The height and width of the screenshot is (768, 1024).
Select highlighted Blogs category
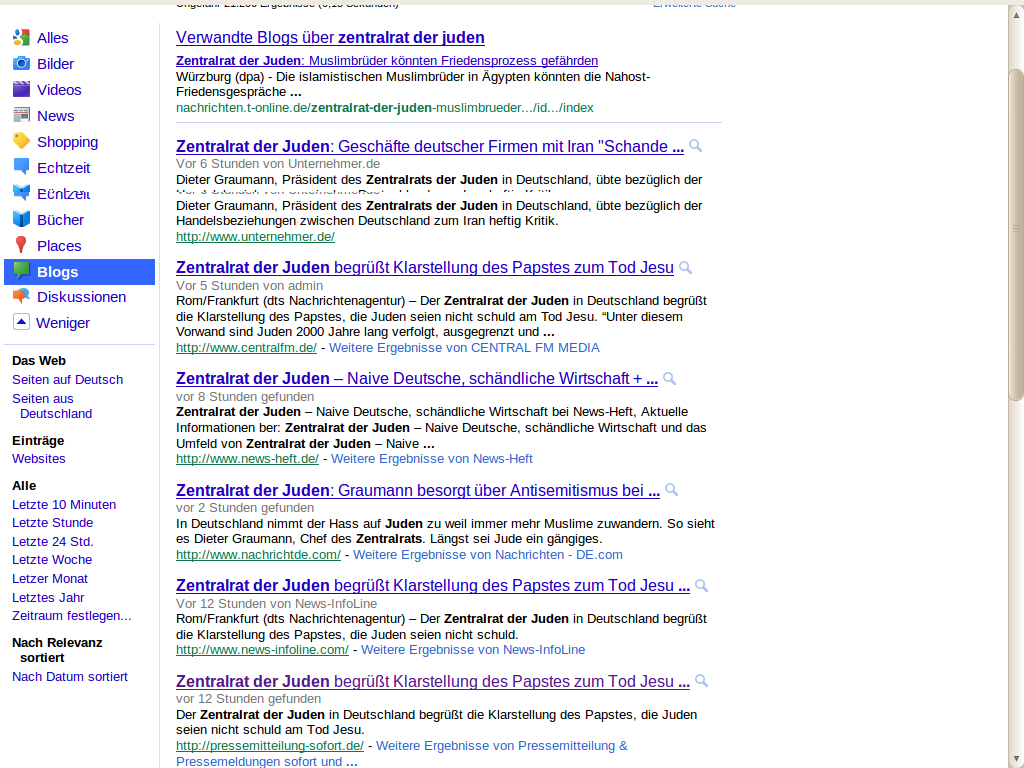click(80, 272)
